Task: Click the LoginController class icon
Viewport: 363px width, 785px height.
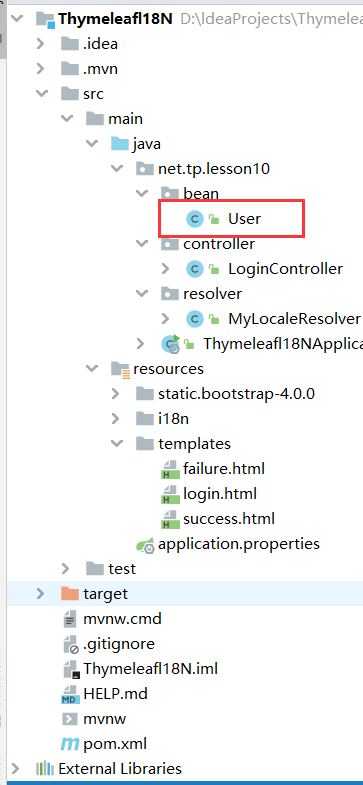Action: pos(195,269)
